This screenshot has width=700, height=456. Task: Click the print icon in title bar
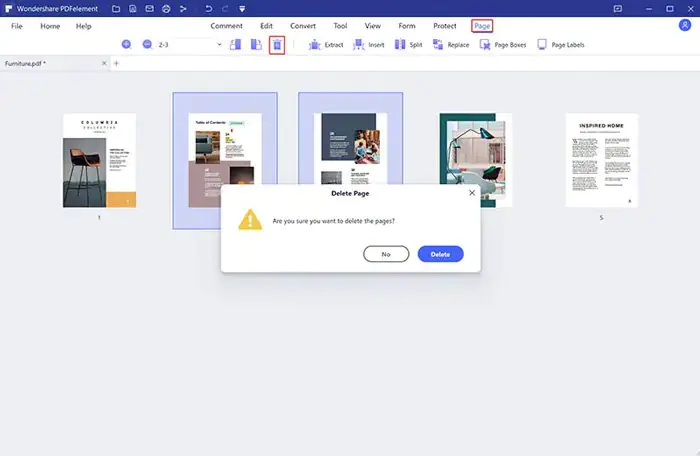pyautogui.click(x=168, y=9)
